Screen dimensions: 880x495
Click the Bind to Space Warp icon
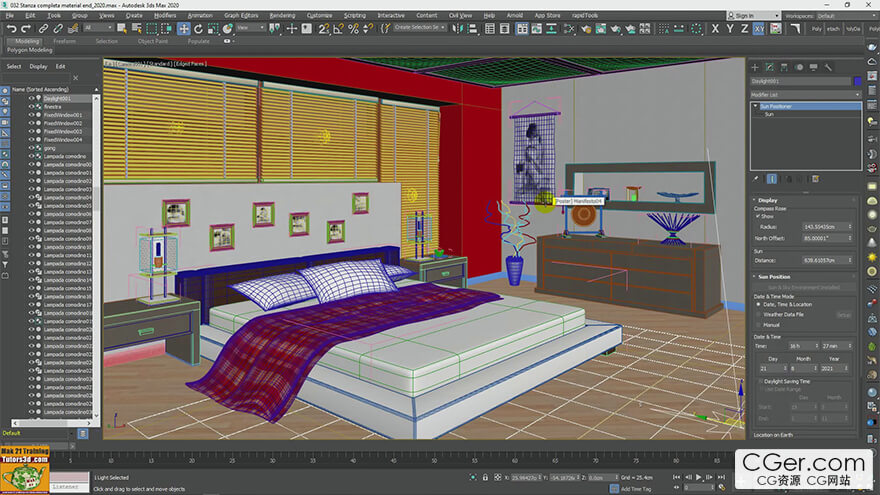72,29
